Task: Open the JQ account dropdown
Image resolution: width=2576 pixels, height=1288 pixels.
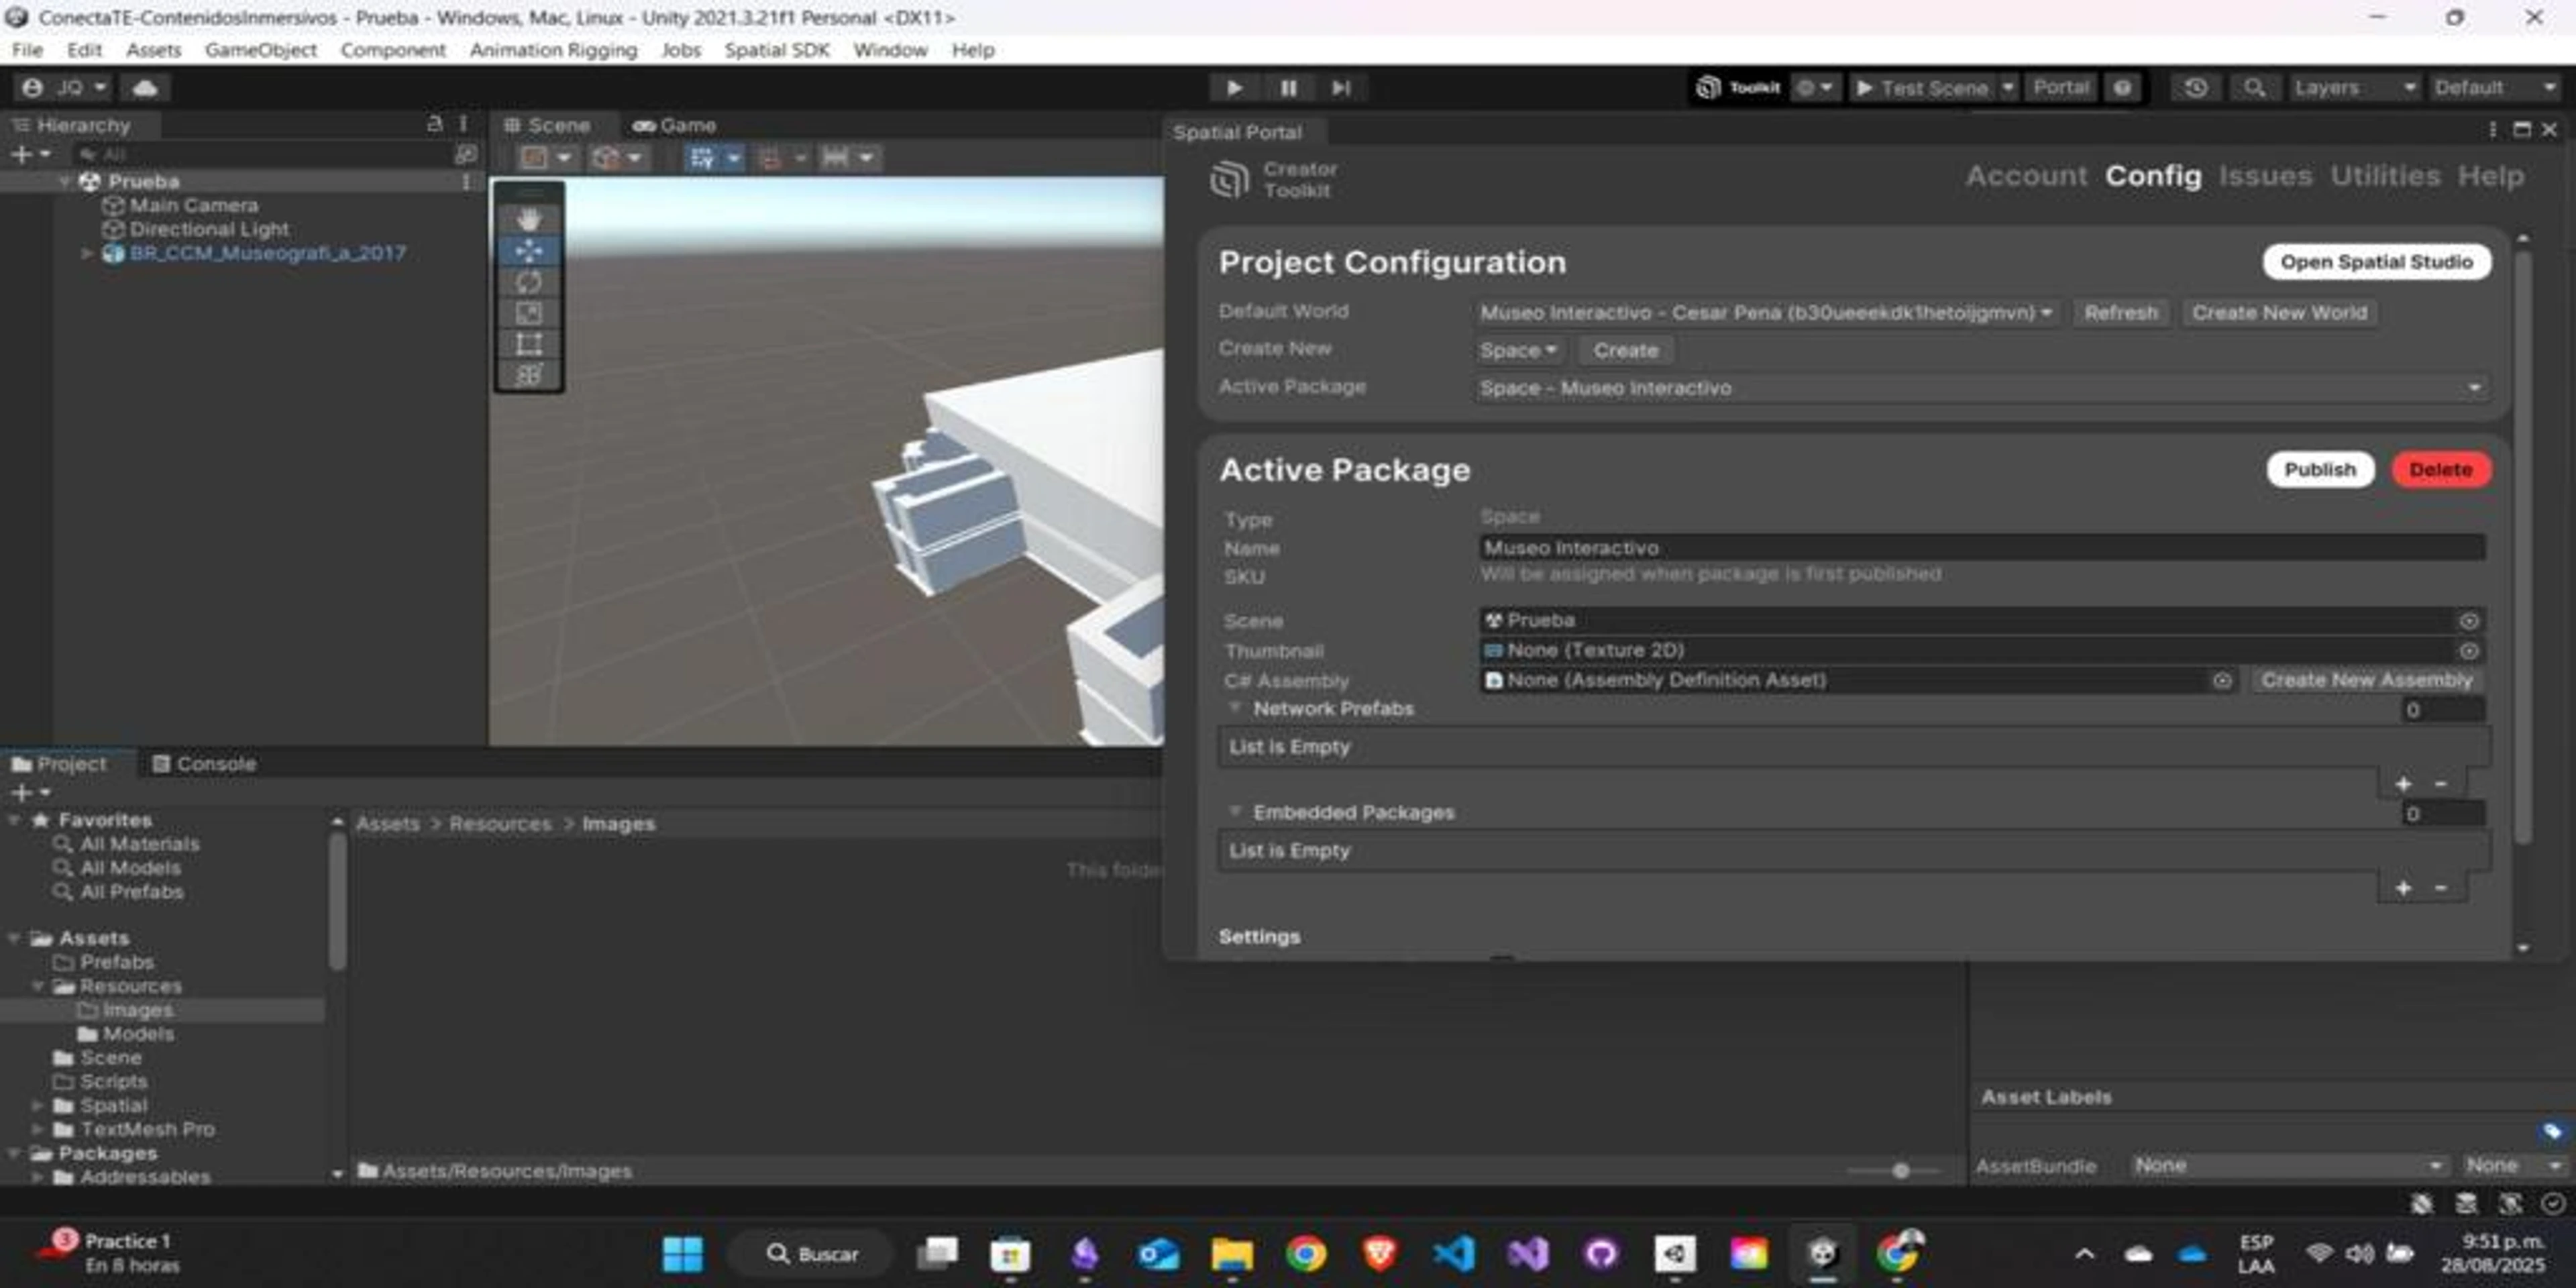Action: tap(65, 88)
